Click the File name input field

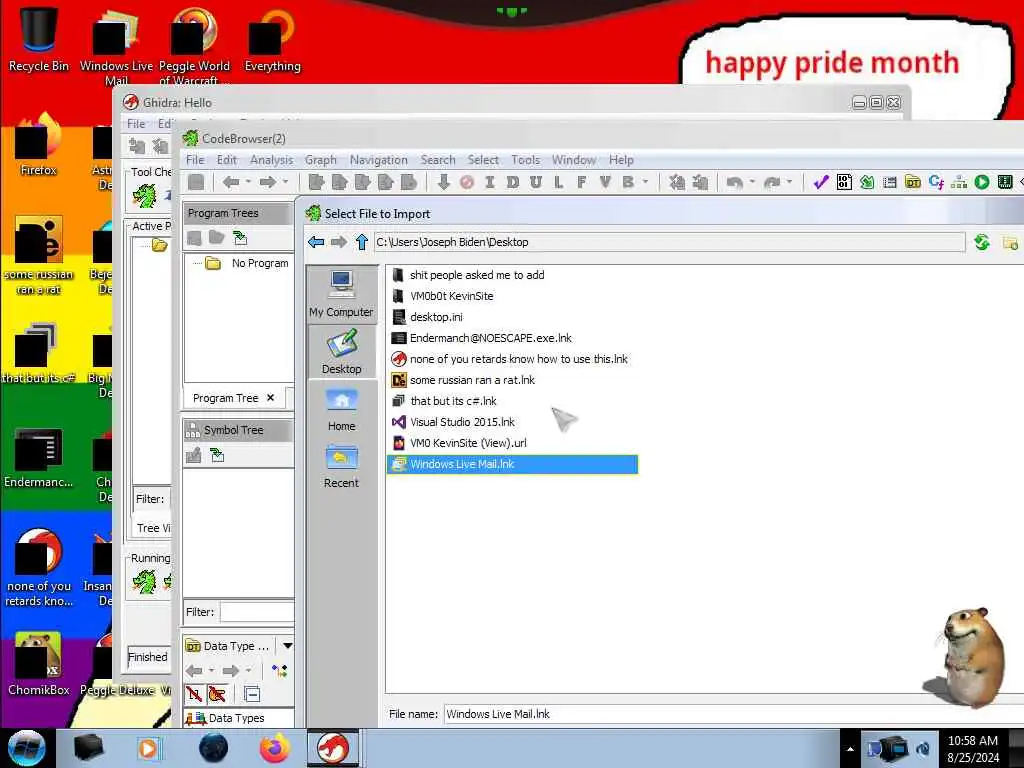coord(733,714)
